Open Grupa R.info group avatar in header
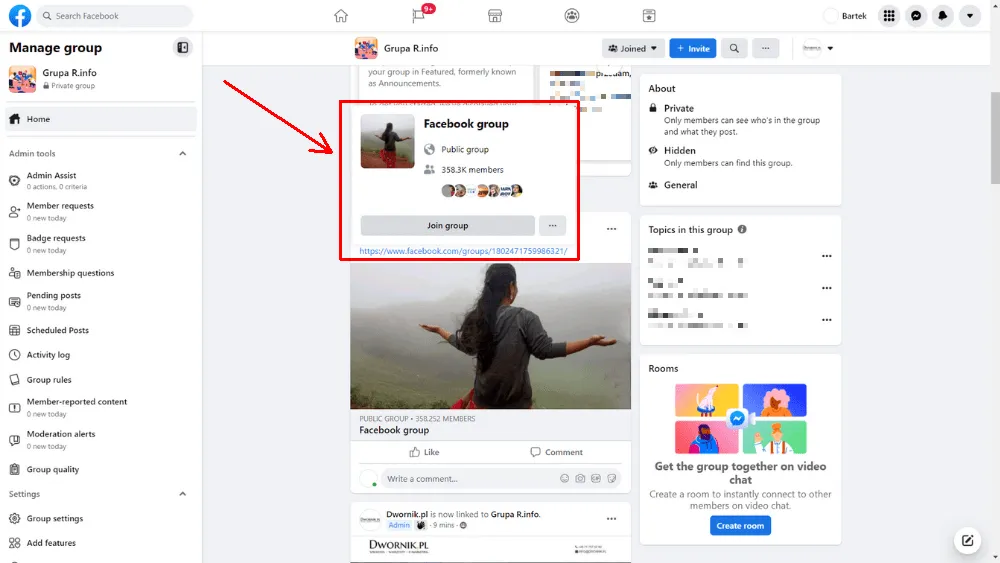The height and width of the screenshot is (563, 1000). pos(366,48)
